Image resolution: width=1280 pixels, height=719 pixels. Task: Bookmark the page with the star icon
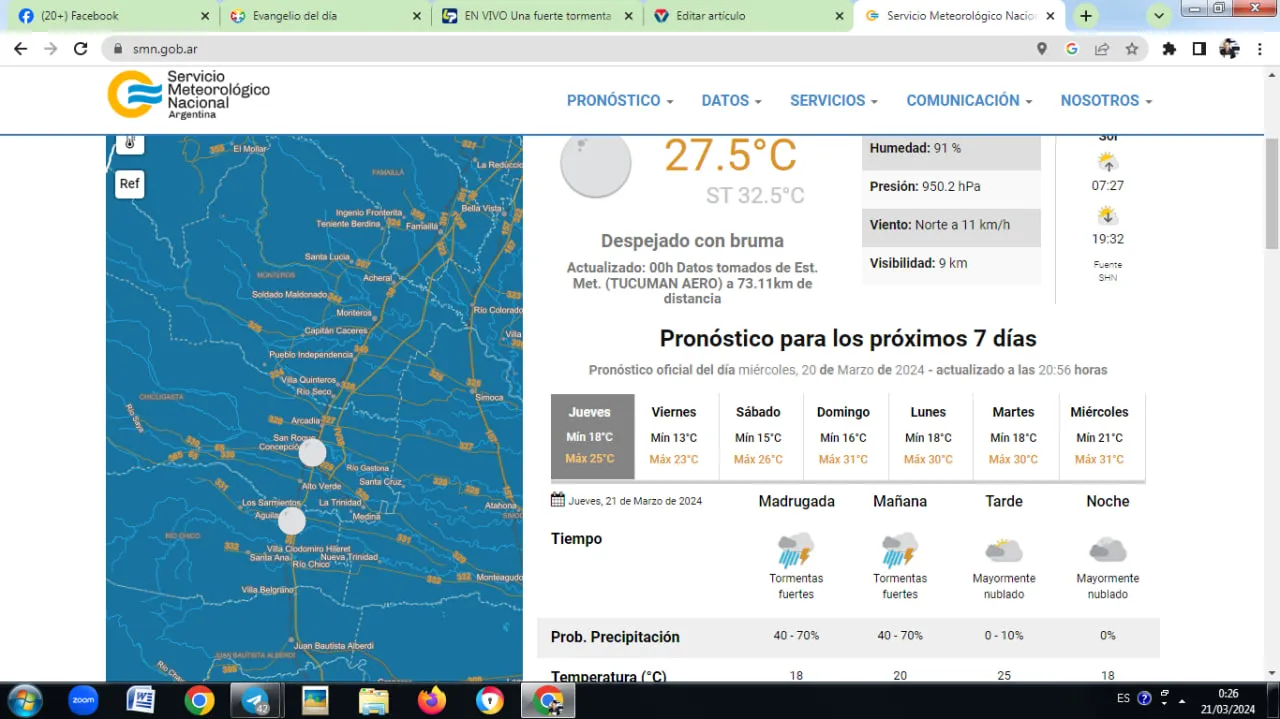click(x=1131, y=48)
